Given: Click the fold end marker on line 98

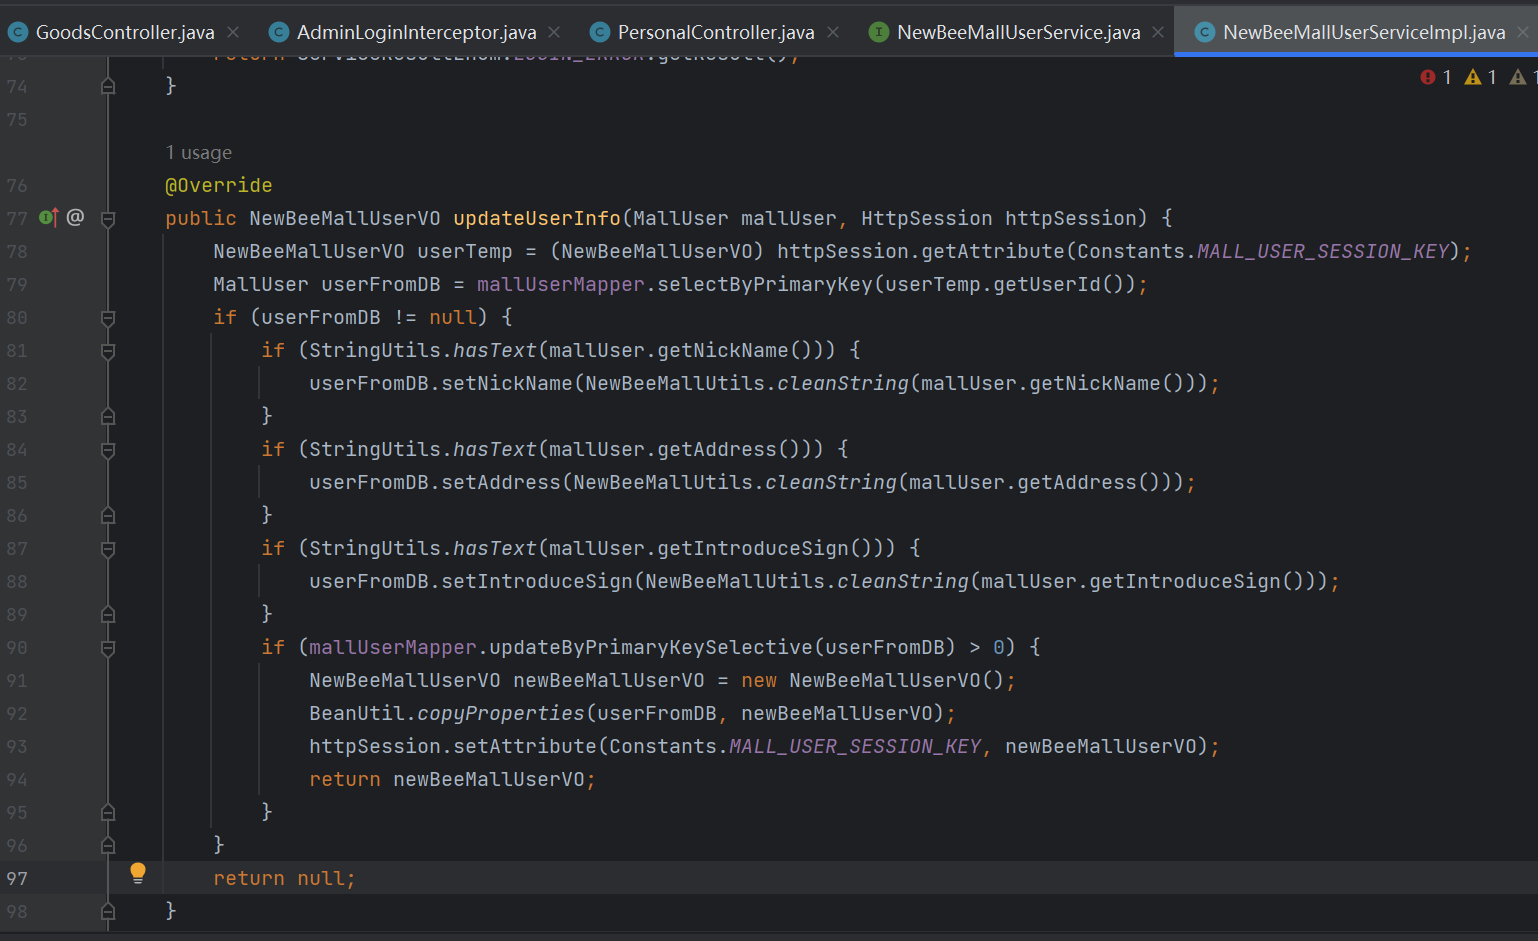Looking at the screenshot, I should point(108,911).
